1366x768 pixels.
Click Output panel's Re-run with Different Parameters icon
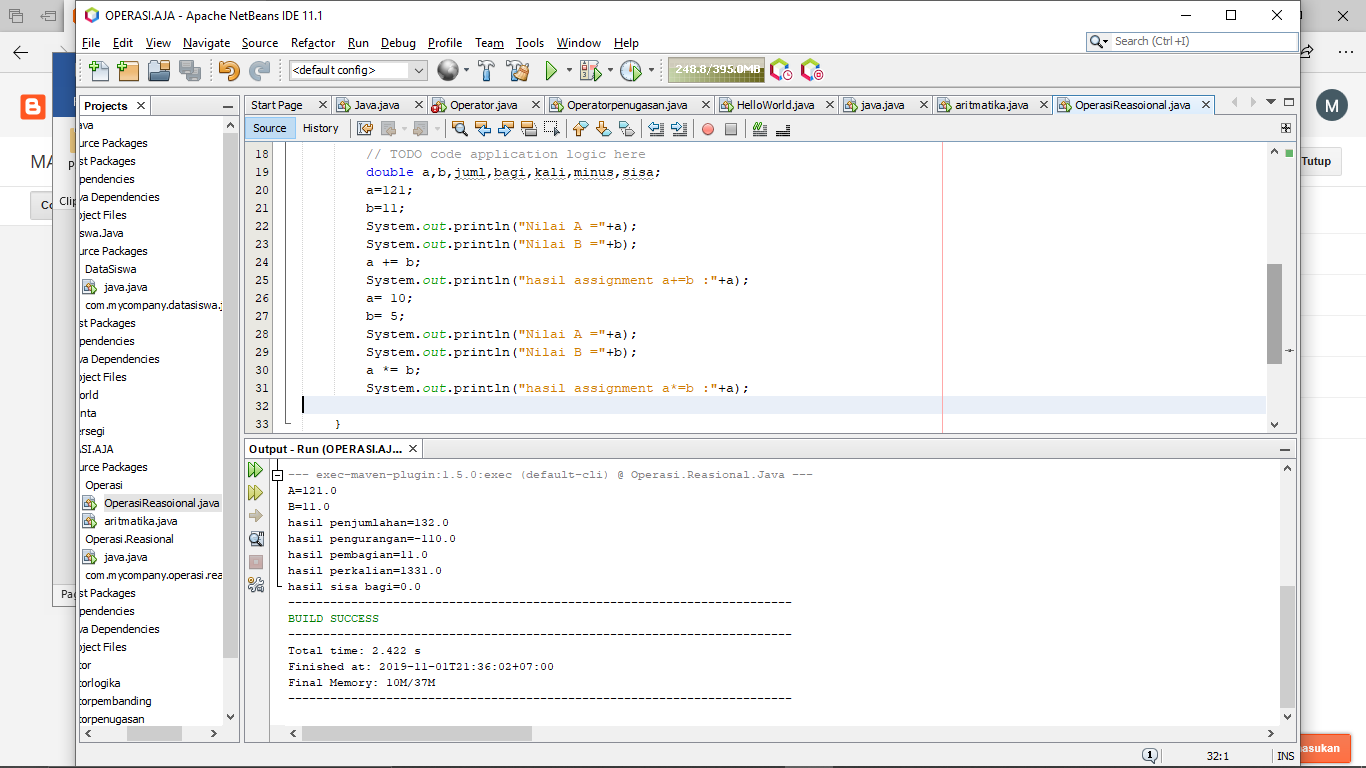point(256,493)
